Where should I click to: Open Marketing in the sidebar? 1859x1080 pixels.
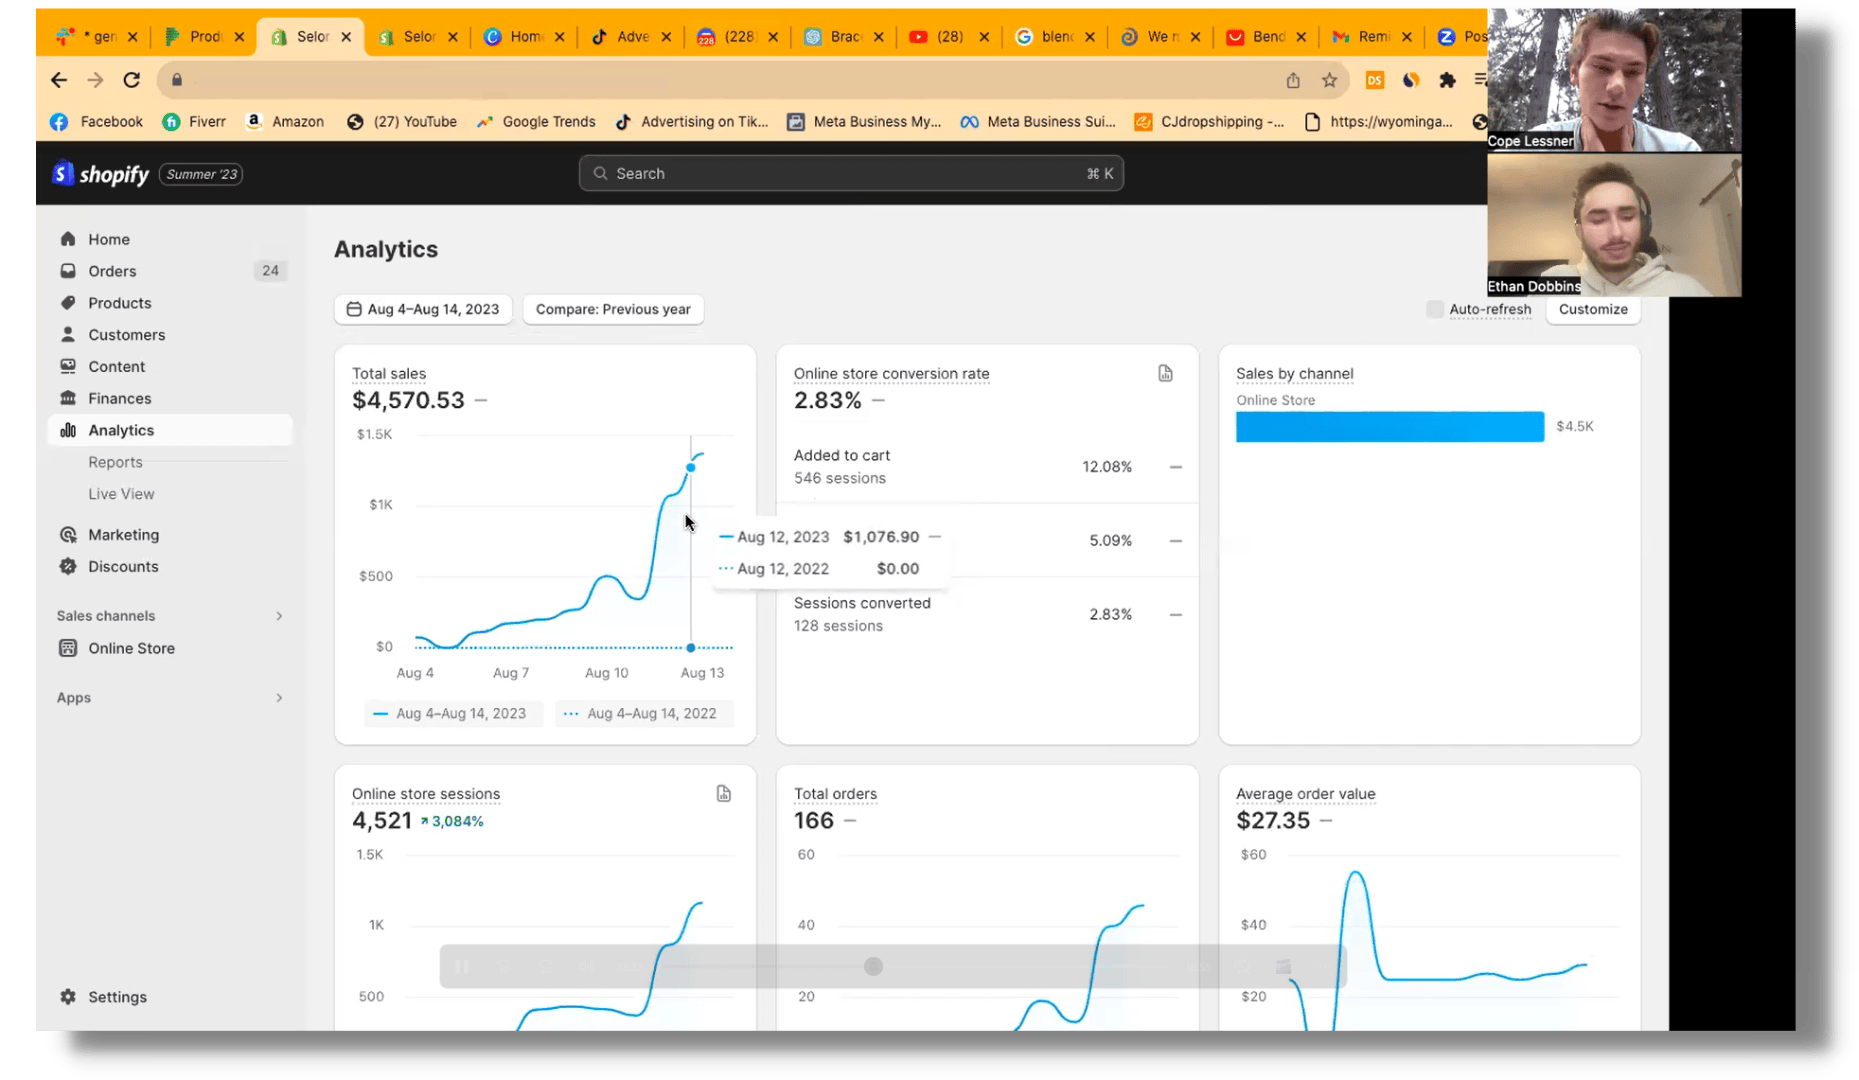[123, 535]
